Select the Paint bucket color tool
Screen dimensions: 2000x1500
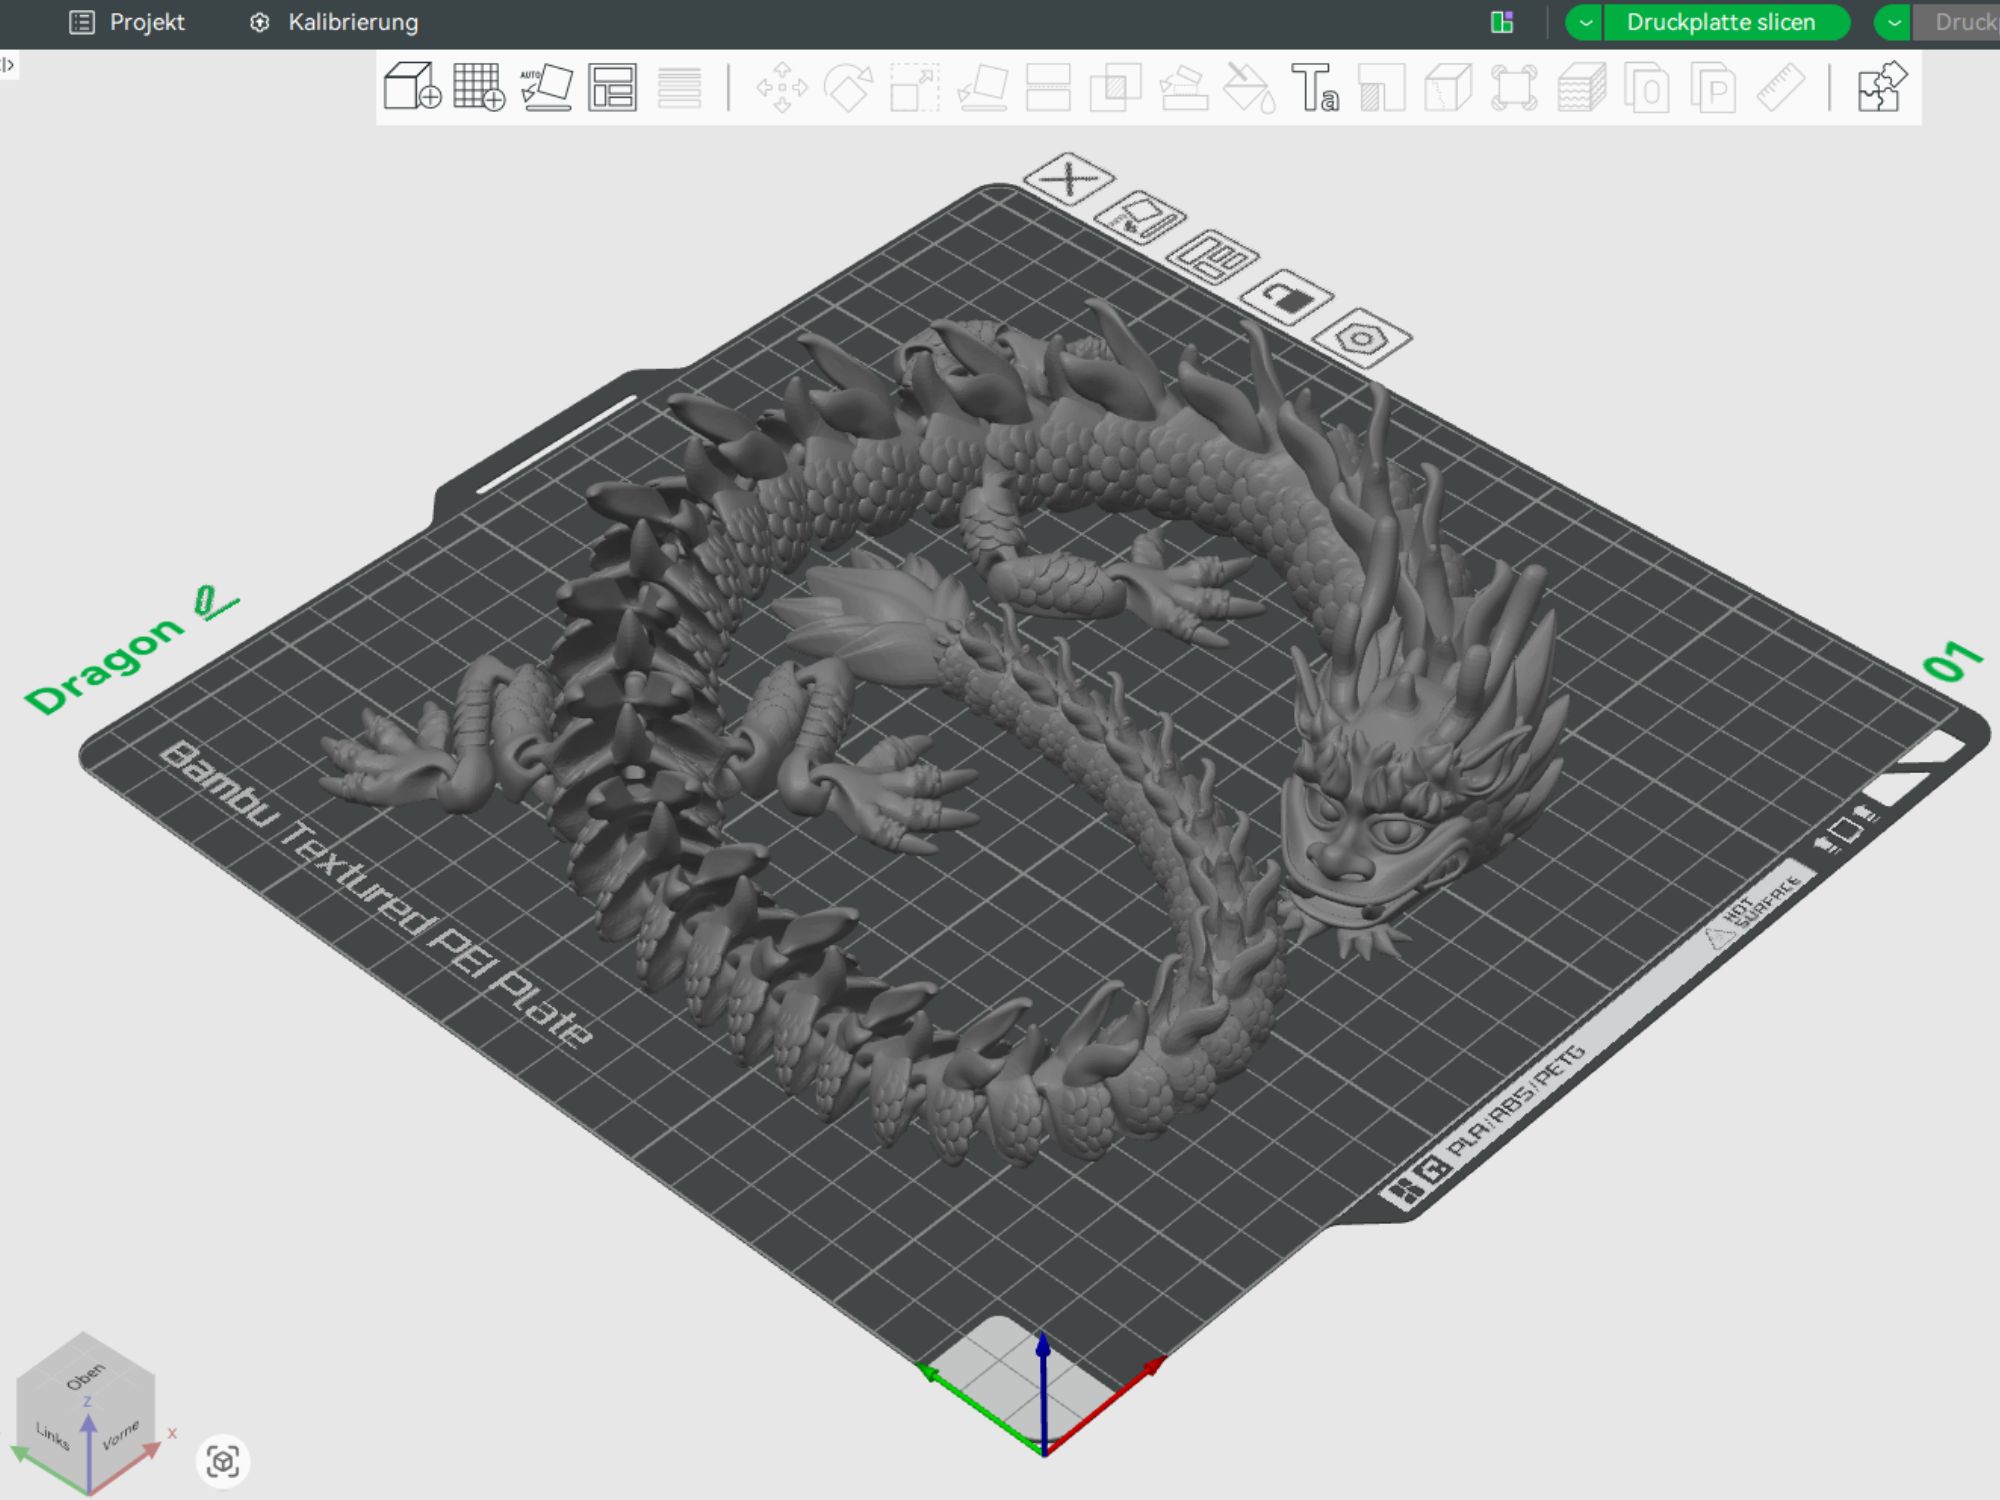pyautogui.click(x=1249, y=87)
